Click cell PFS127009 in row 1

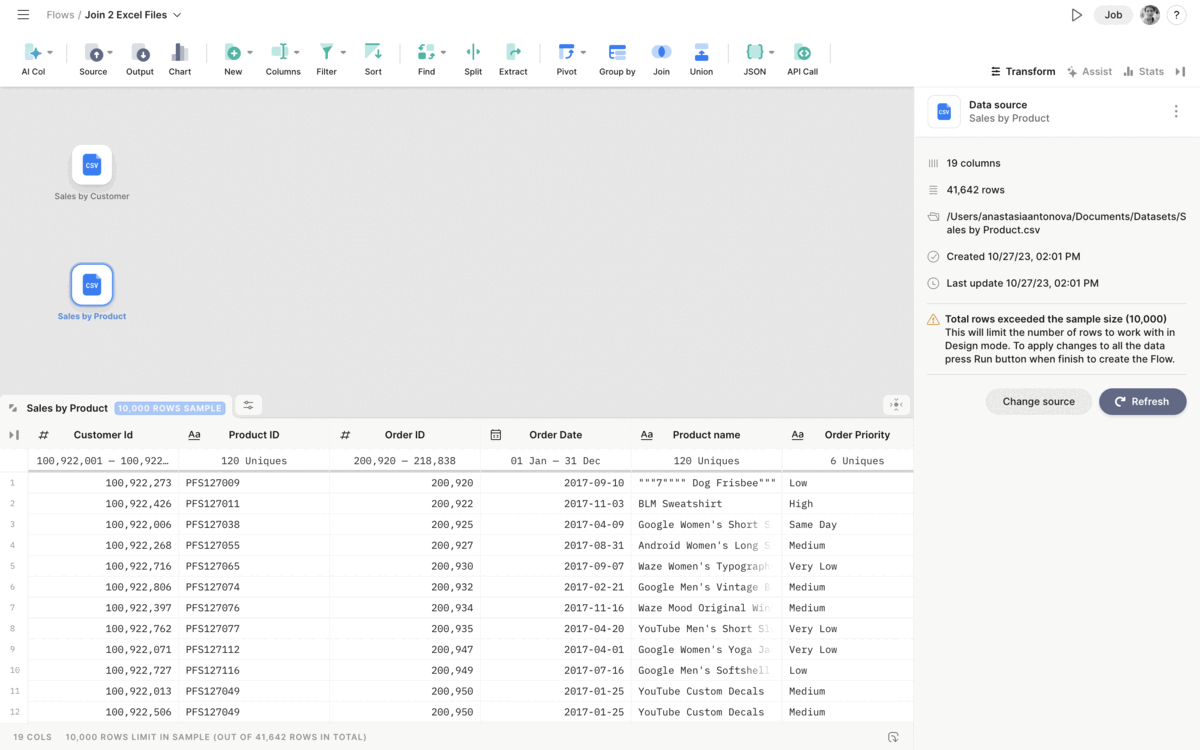click(254, 483)
